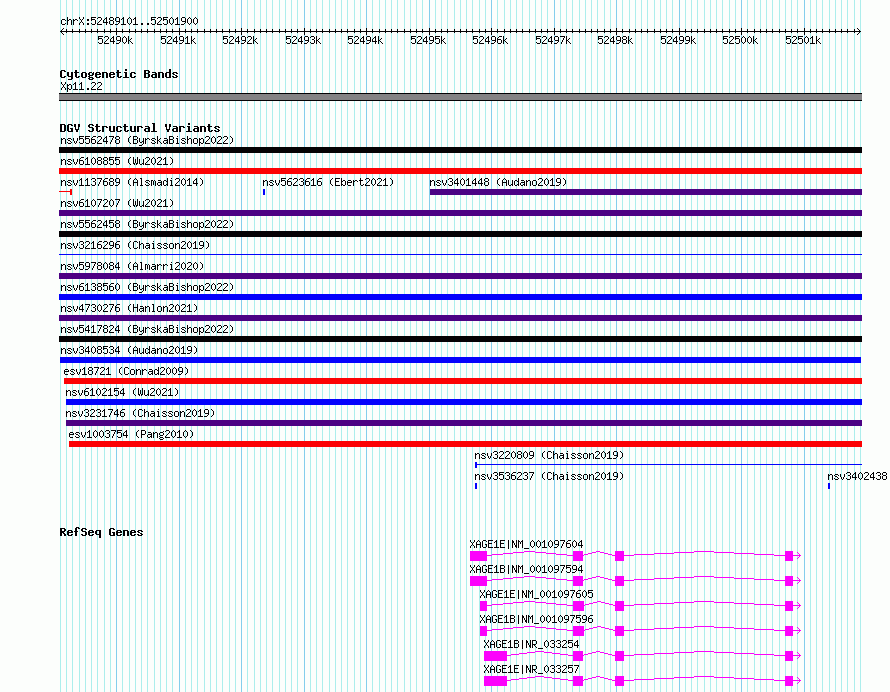
Task: Select esv18721 (Conrad2009) label
Action: pos(126,371)
